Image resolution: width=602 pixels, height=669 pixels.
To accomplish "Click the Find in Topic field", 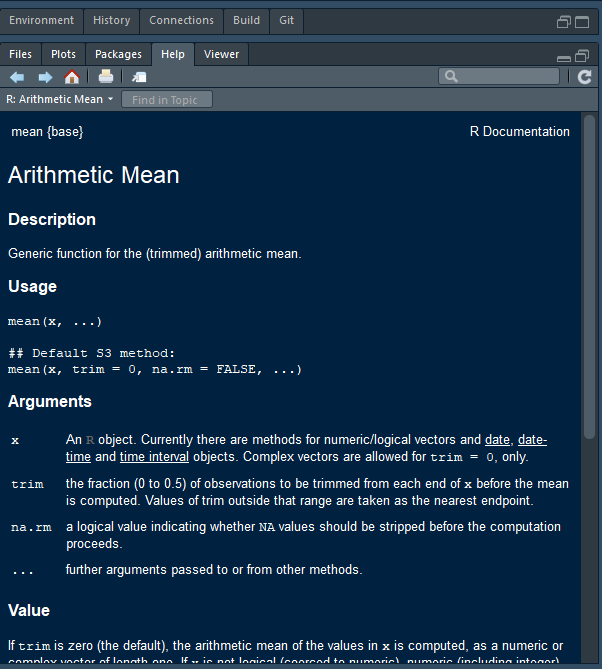I will pyautogui.click(x=166, y=100).
